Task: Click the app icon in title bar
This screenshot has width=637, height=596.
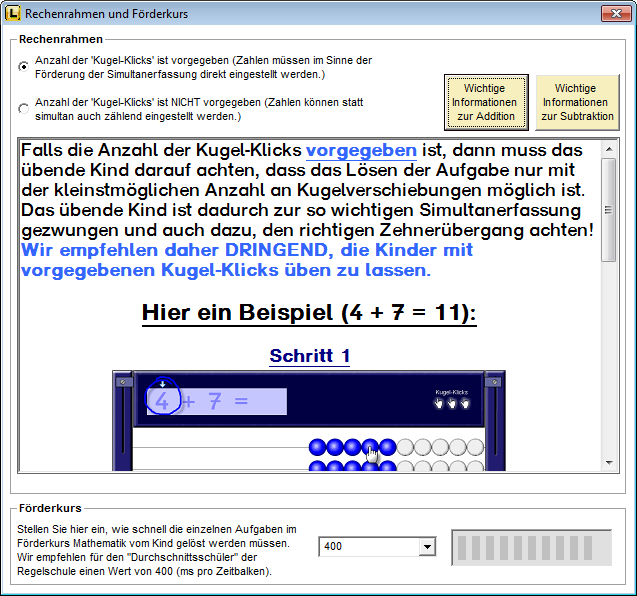Action: (12, 14)
